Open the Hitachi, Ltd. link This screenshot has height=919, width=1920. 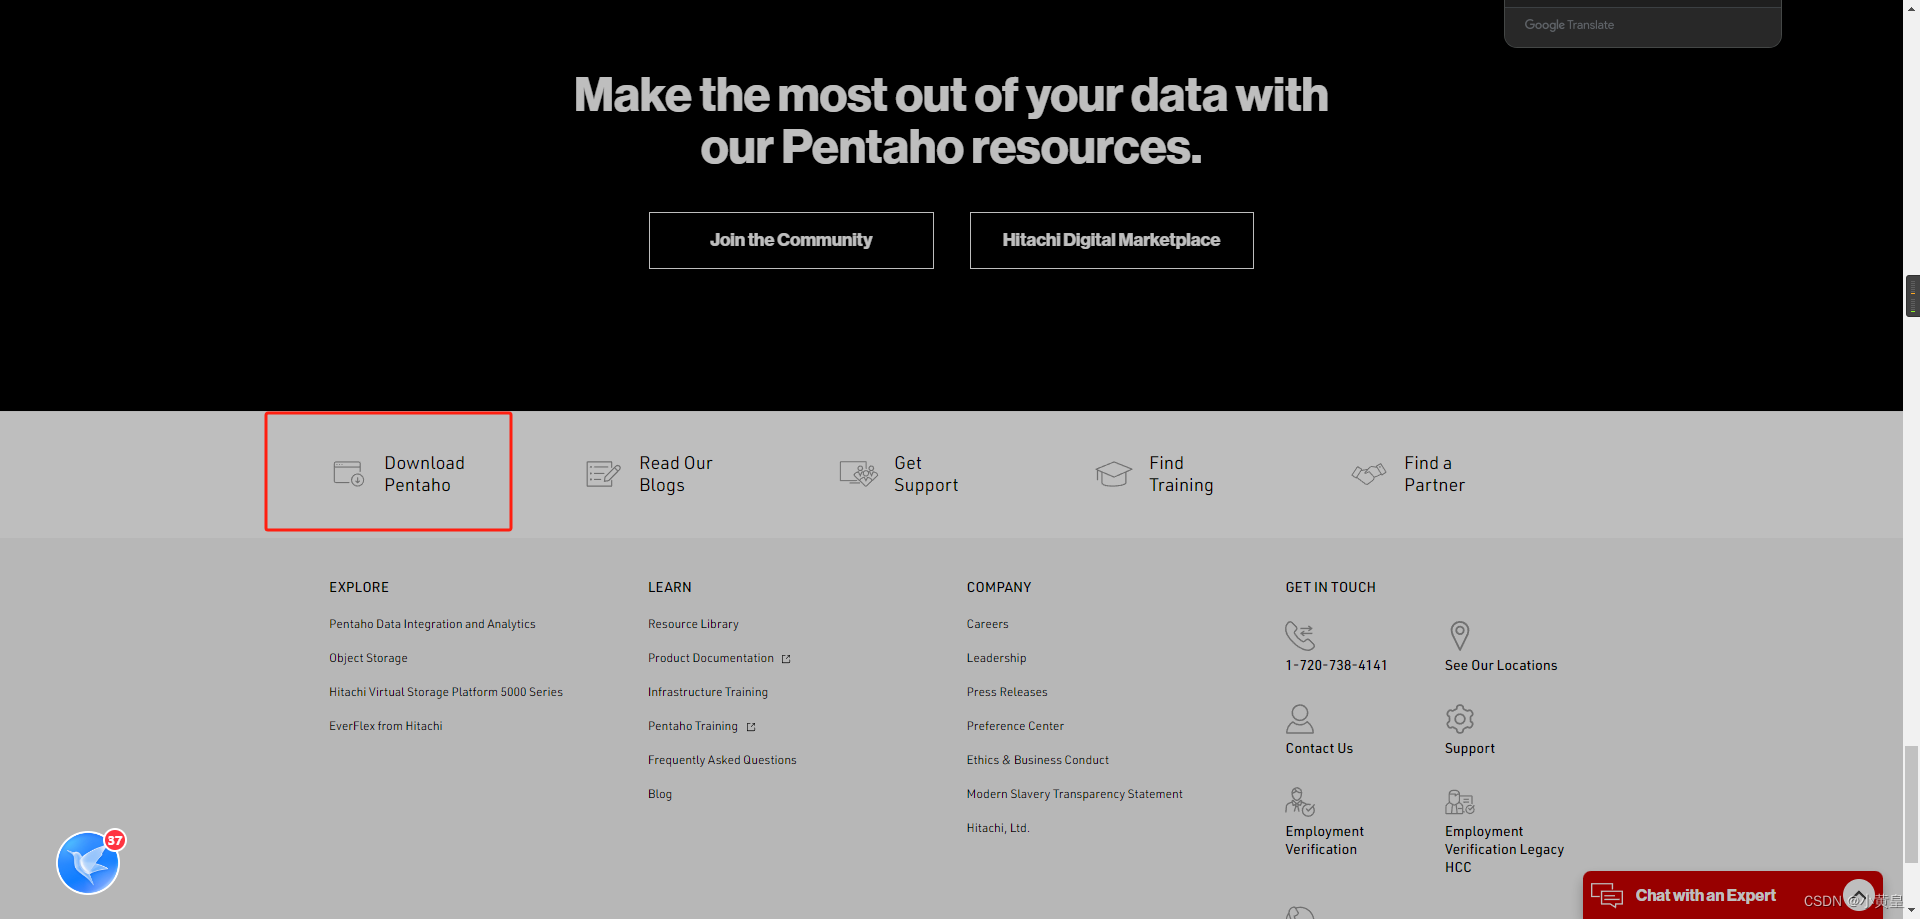(x=997, y=828)
